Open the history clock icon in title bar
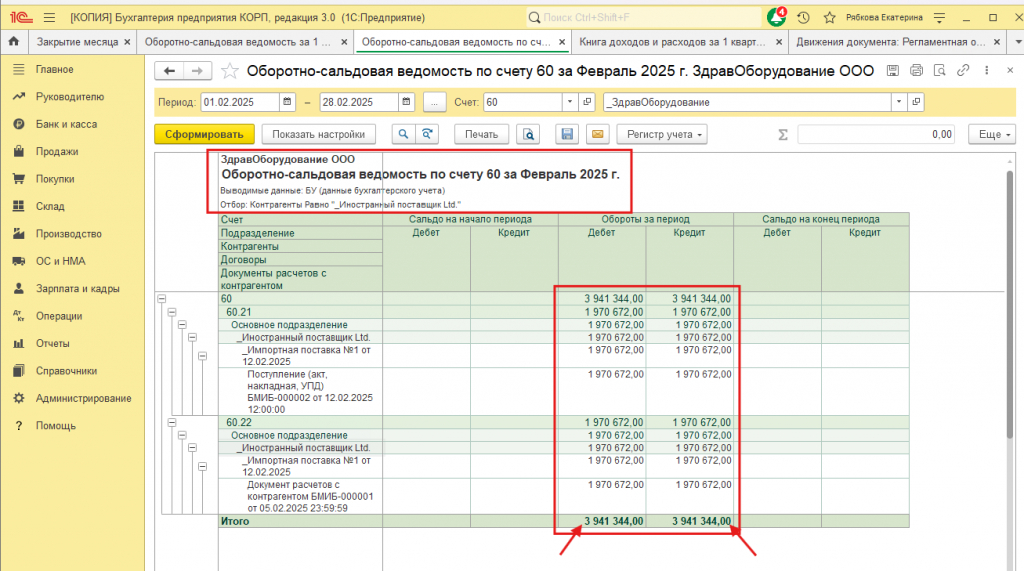The height and width of the screenshot is (571, 1024). 803,17
